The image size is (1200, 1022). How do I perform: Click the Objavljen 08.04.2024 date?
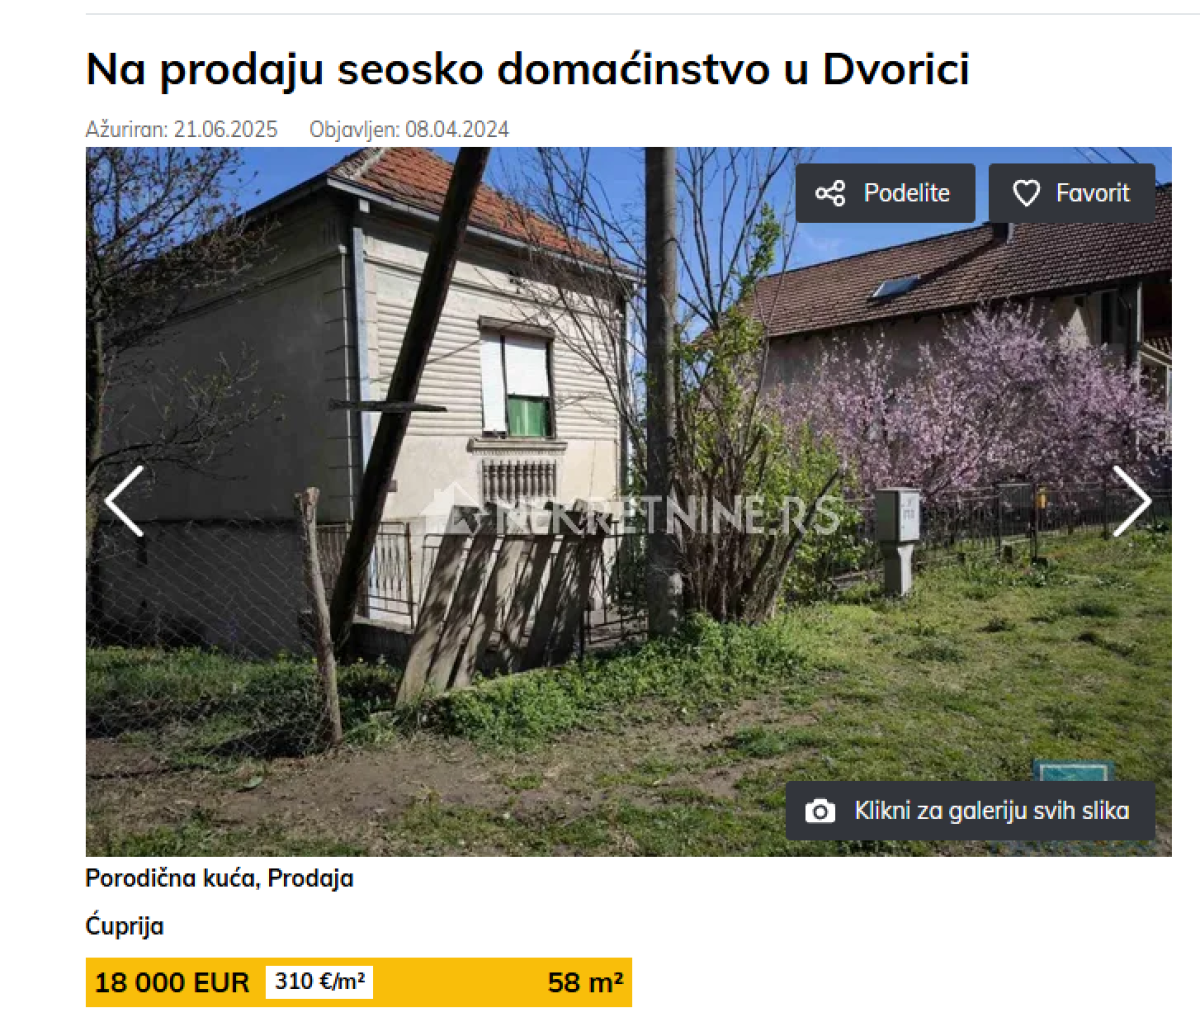[x=409, y=130]
